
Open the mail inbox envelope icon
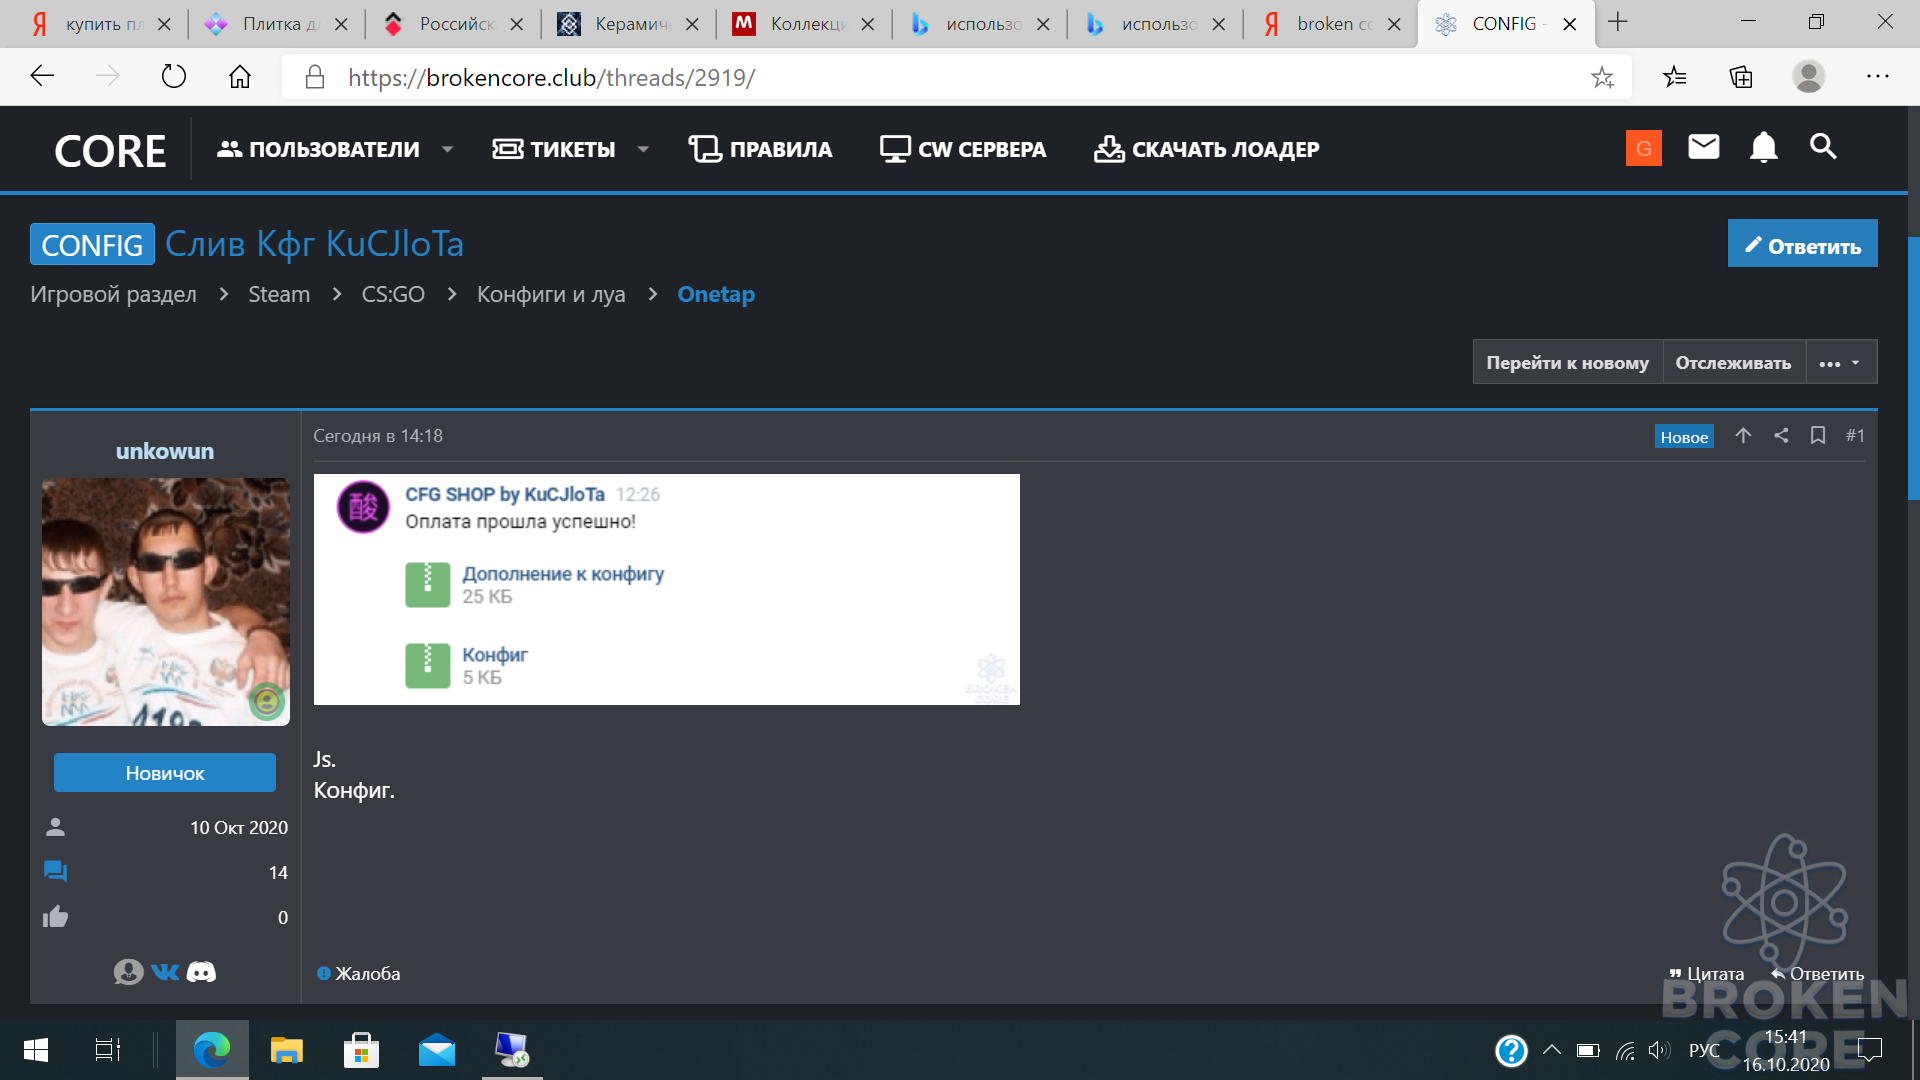1703,148
